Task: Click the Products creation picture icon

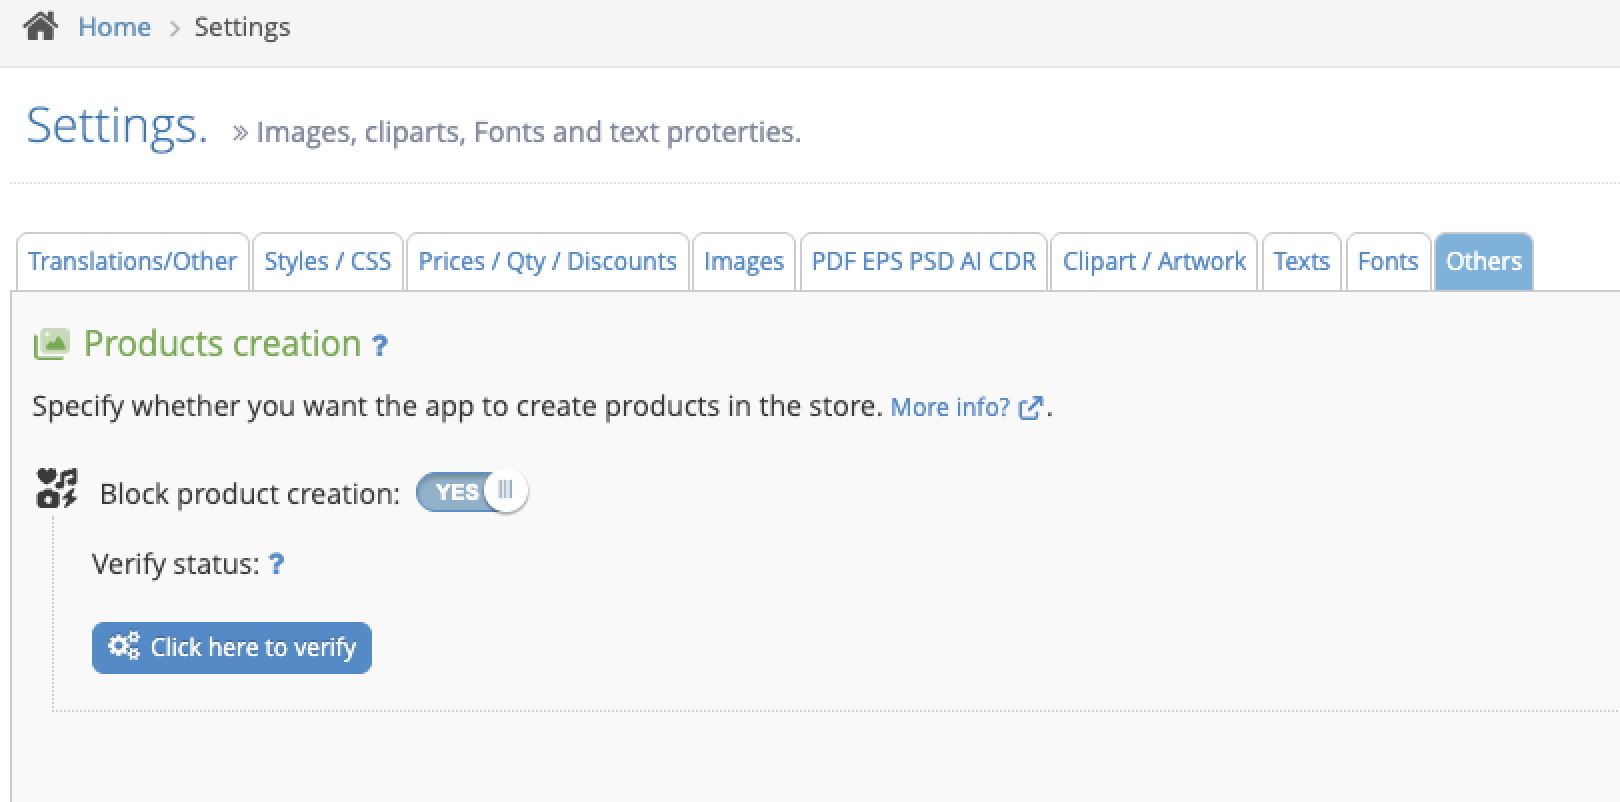Action: 51,344
